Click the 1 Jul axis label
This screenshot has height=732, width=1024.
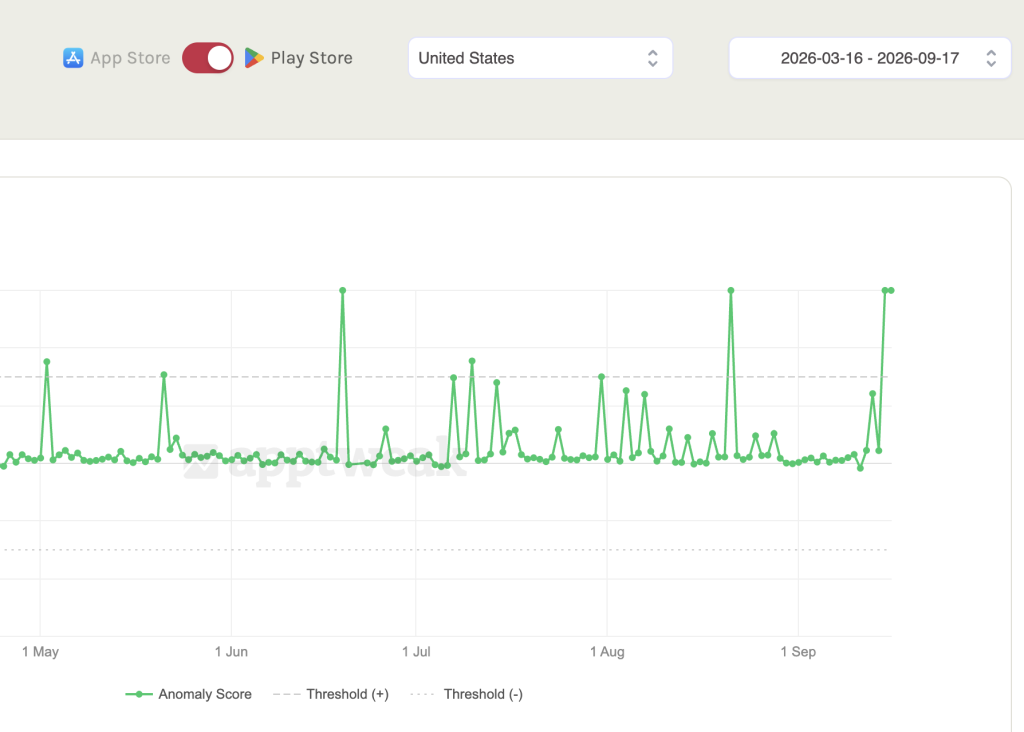click(x=416, y=652)
